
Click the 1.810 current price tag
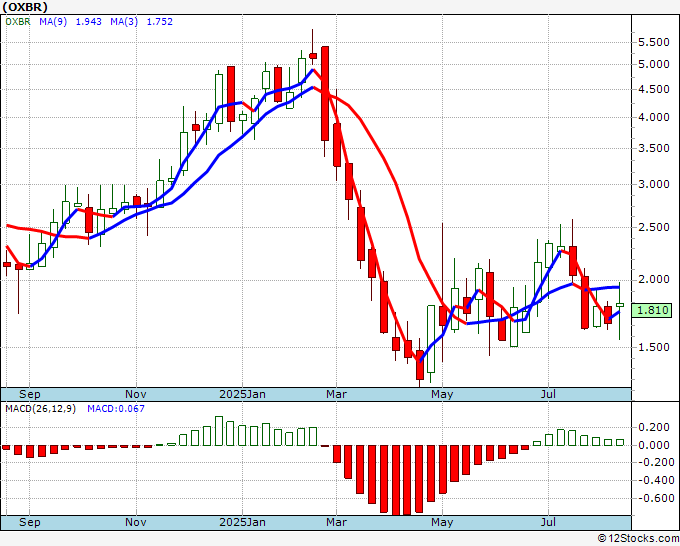click(x=653, y=310)
